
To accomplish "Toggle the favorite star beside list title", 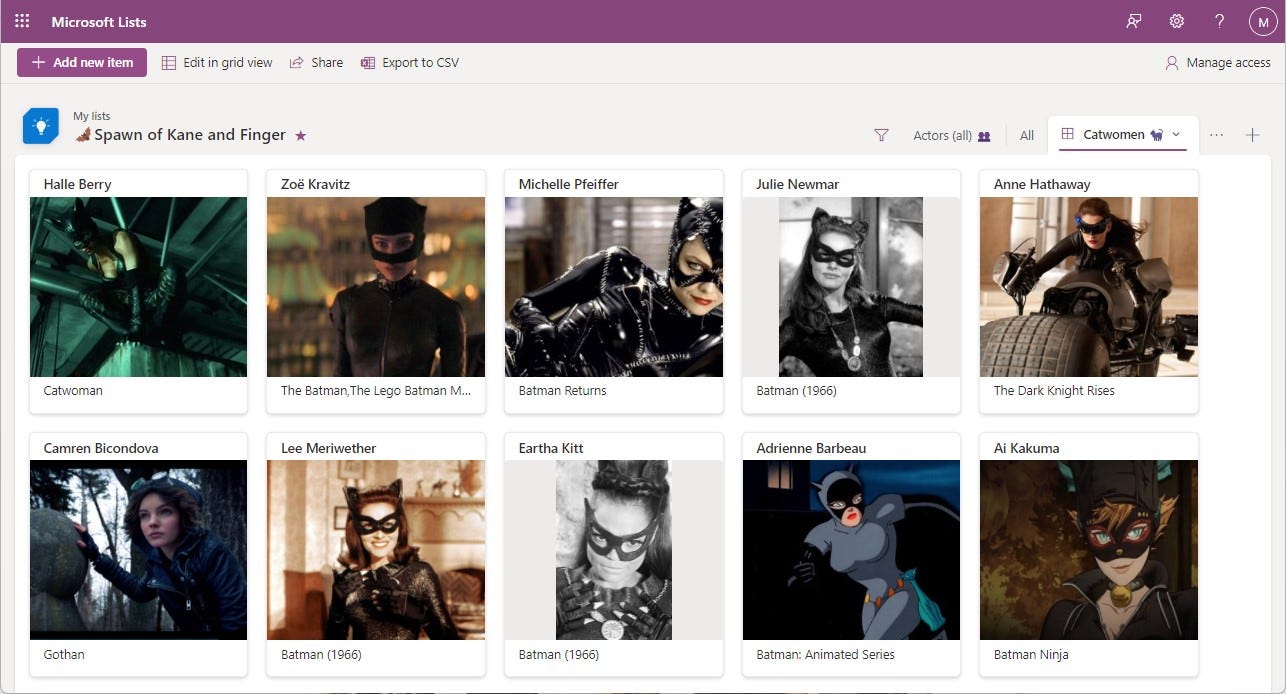I will [301, 135].
